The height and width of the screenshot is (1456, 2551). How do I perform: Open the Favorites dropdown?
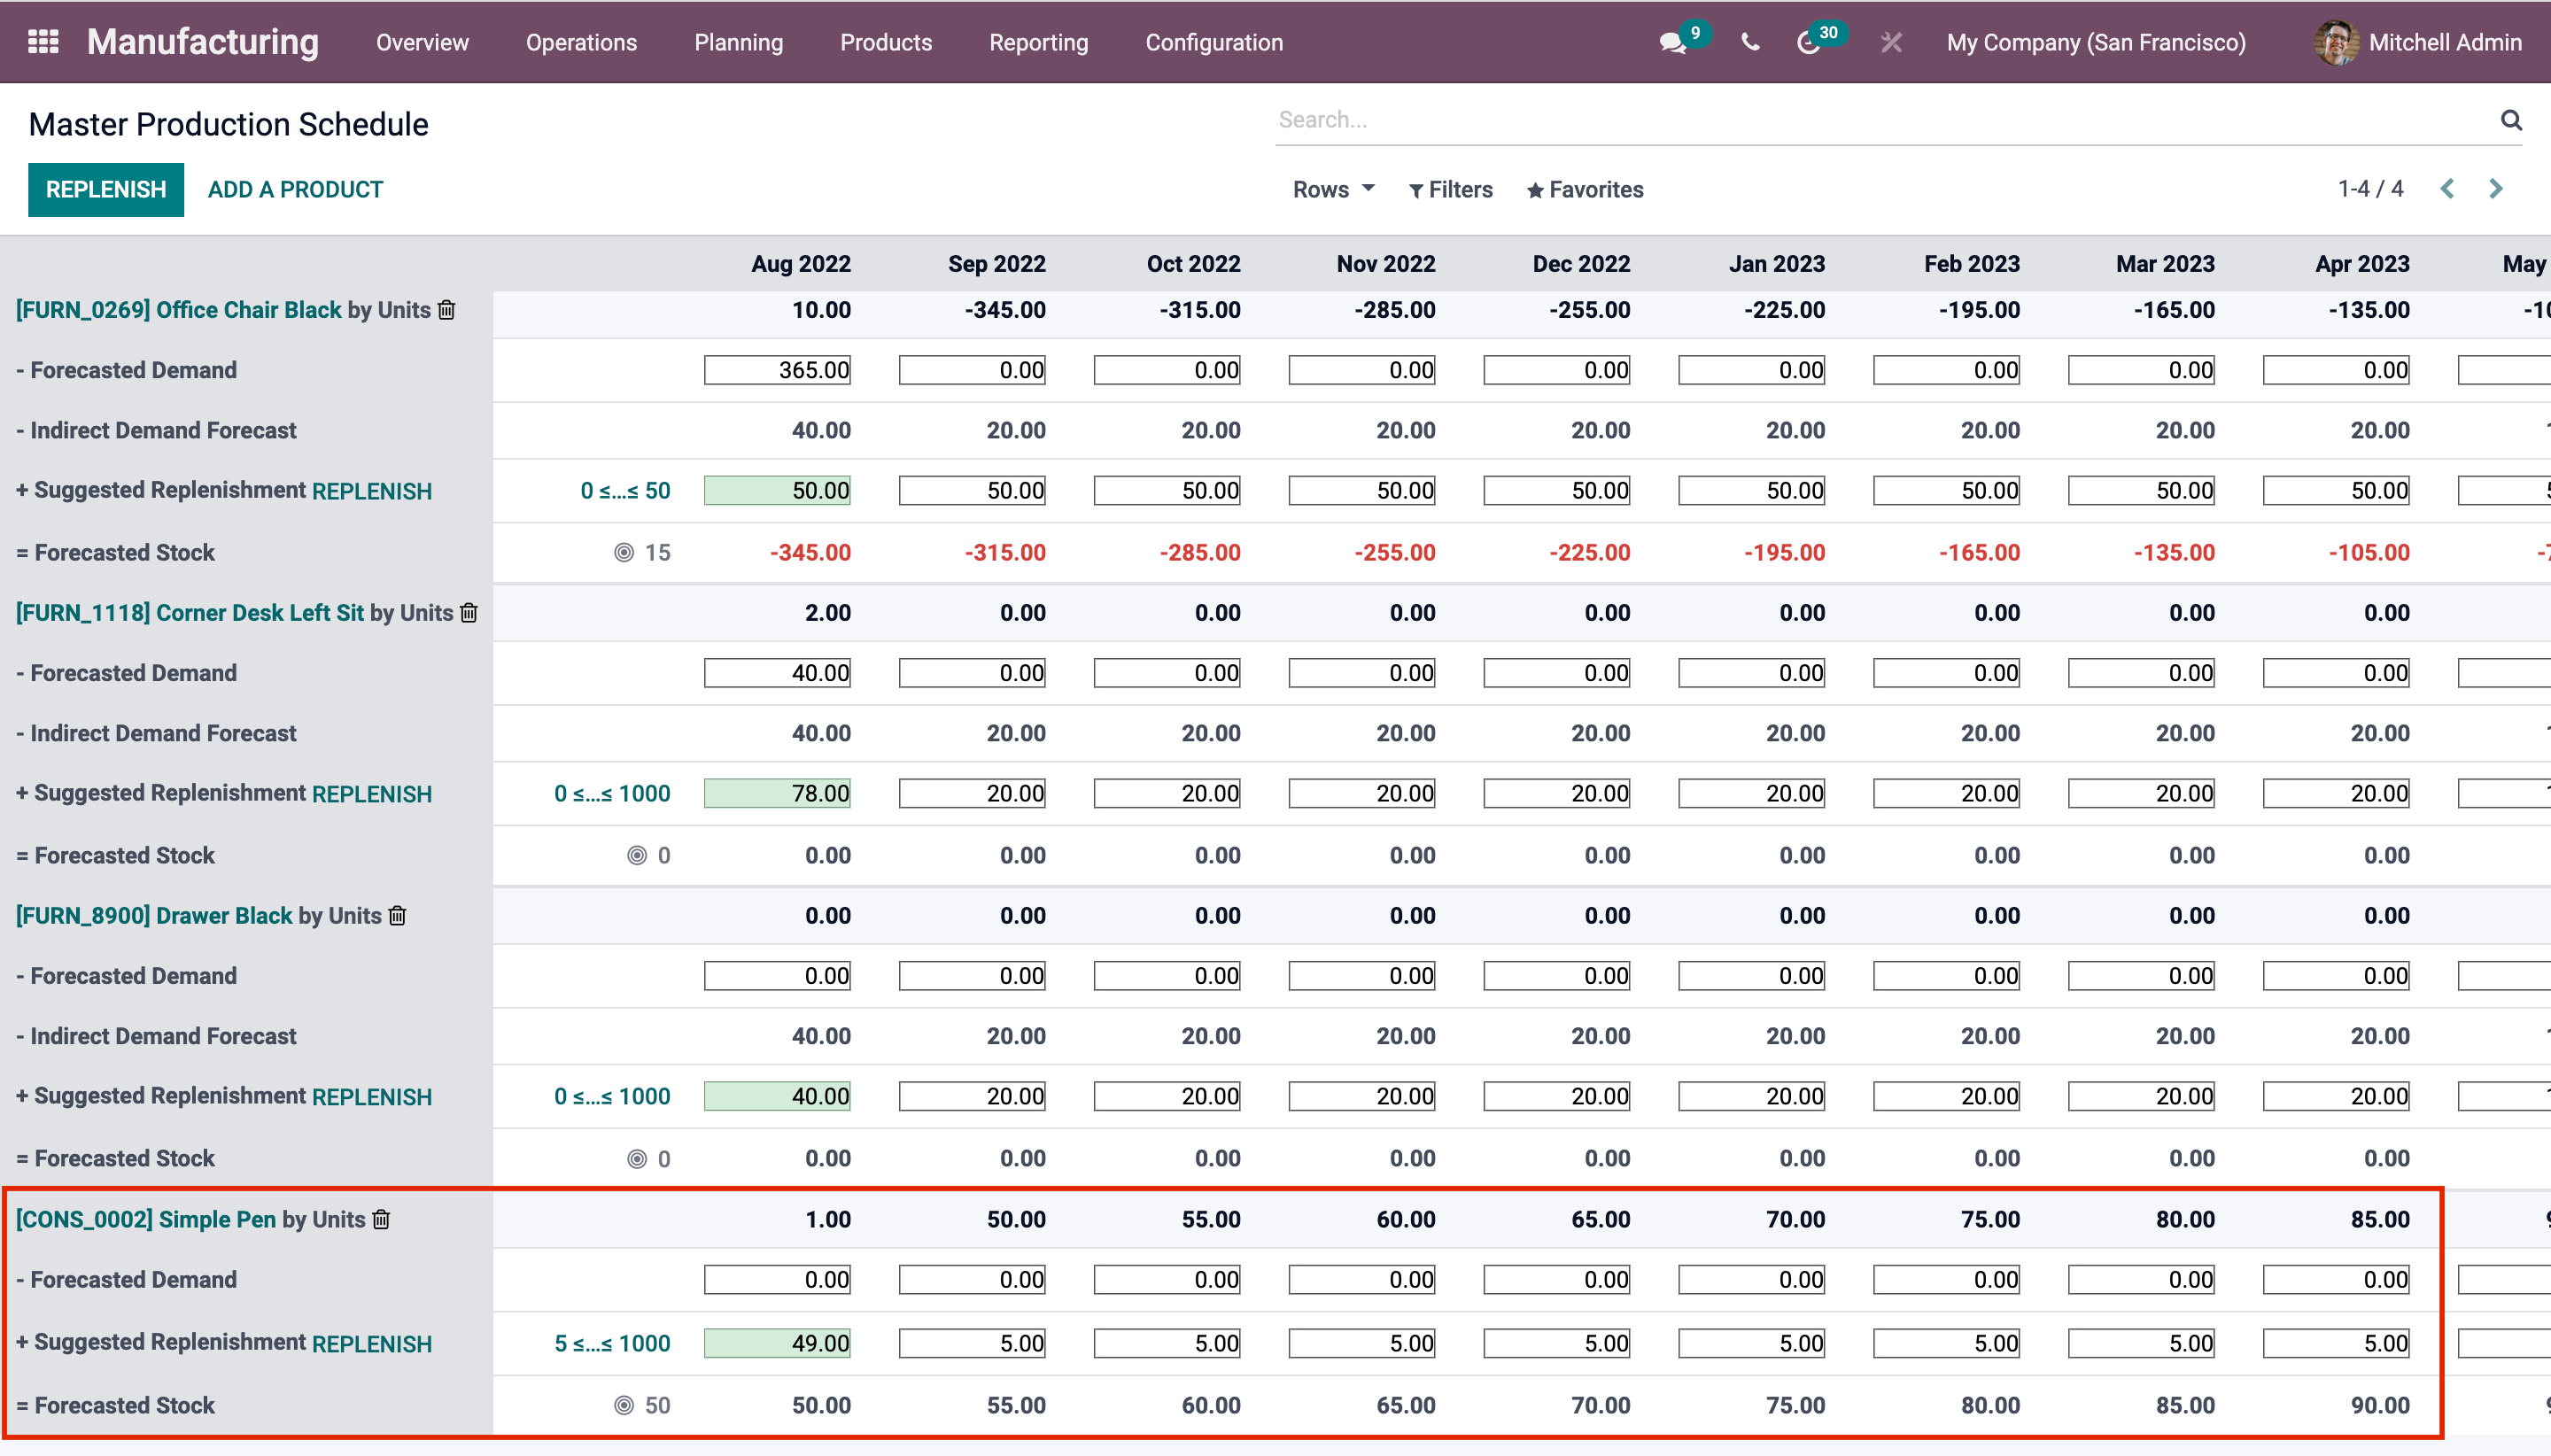point(1585,190)
